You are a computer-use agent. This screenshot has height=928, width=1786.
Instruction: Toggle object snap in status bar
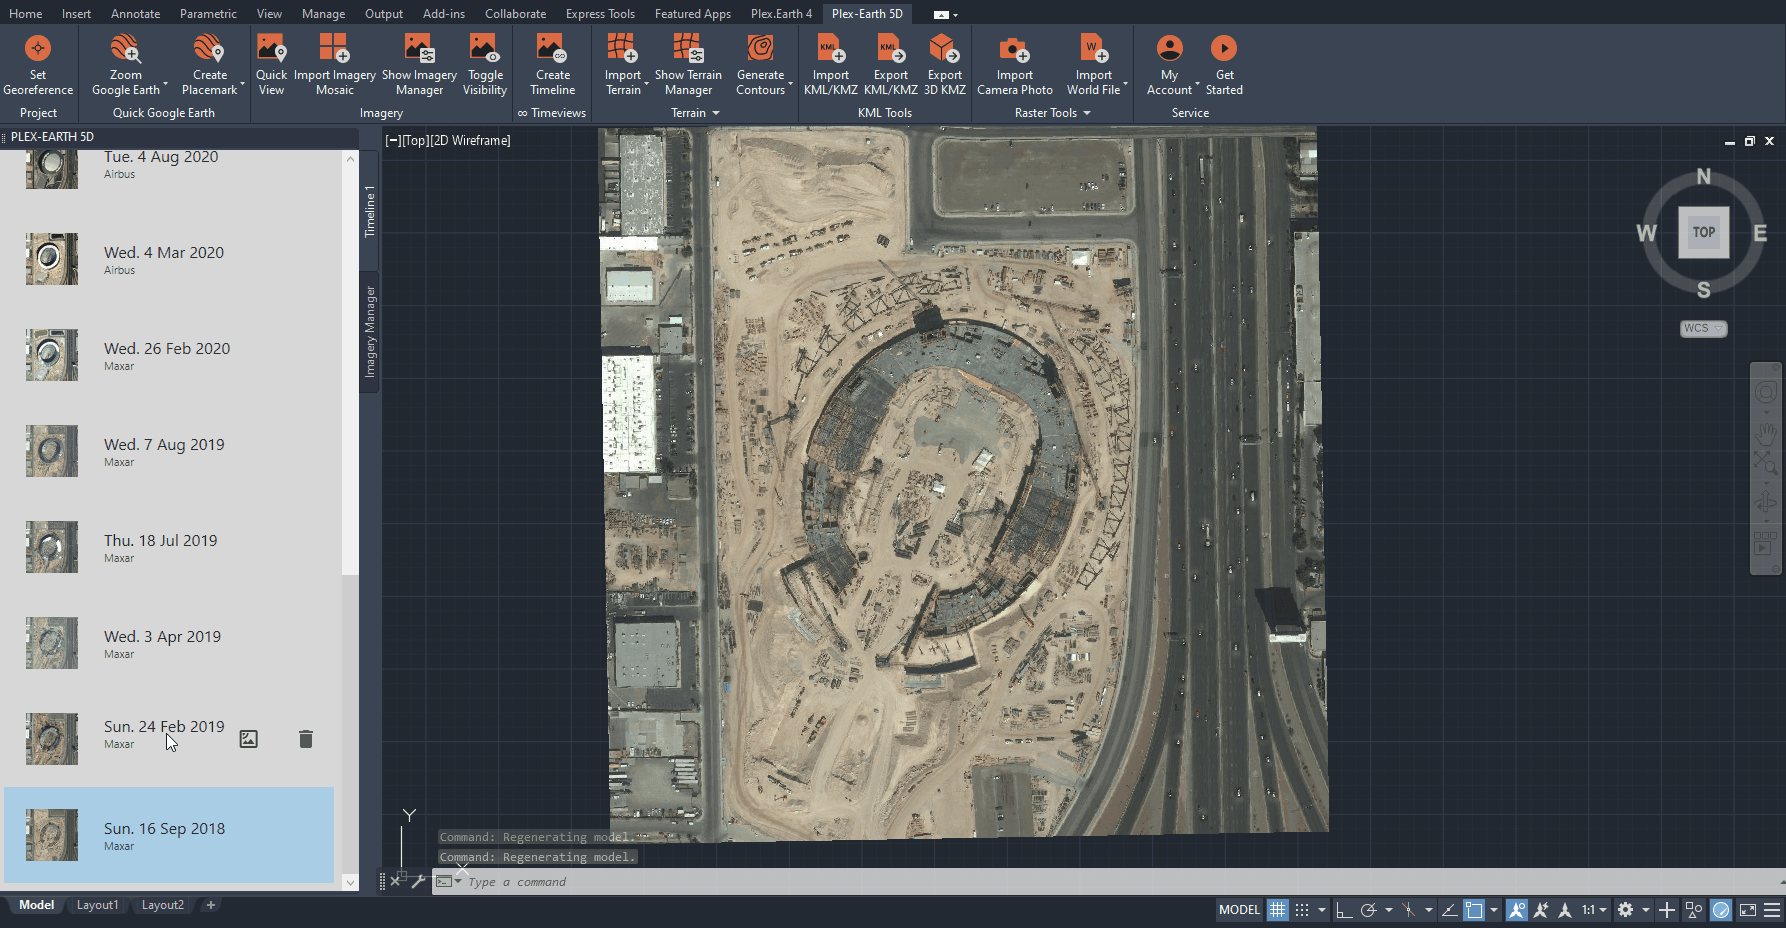point(1474,910)
